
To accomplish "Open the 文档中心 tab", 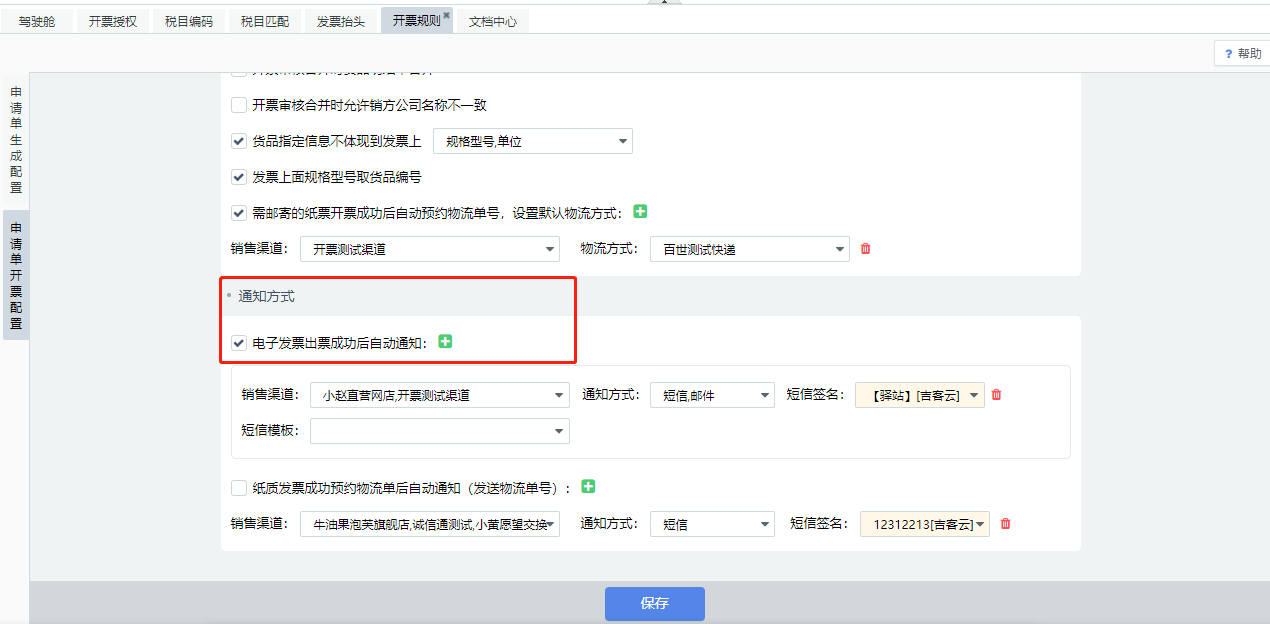I will (492, 21).
